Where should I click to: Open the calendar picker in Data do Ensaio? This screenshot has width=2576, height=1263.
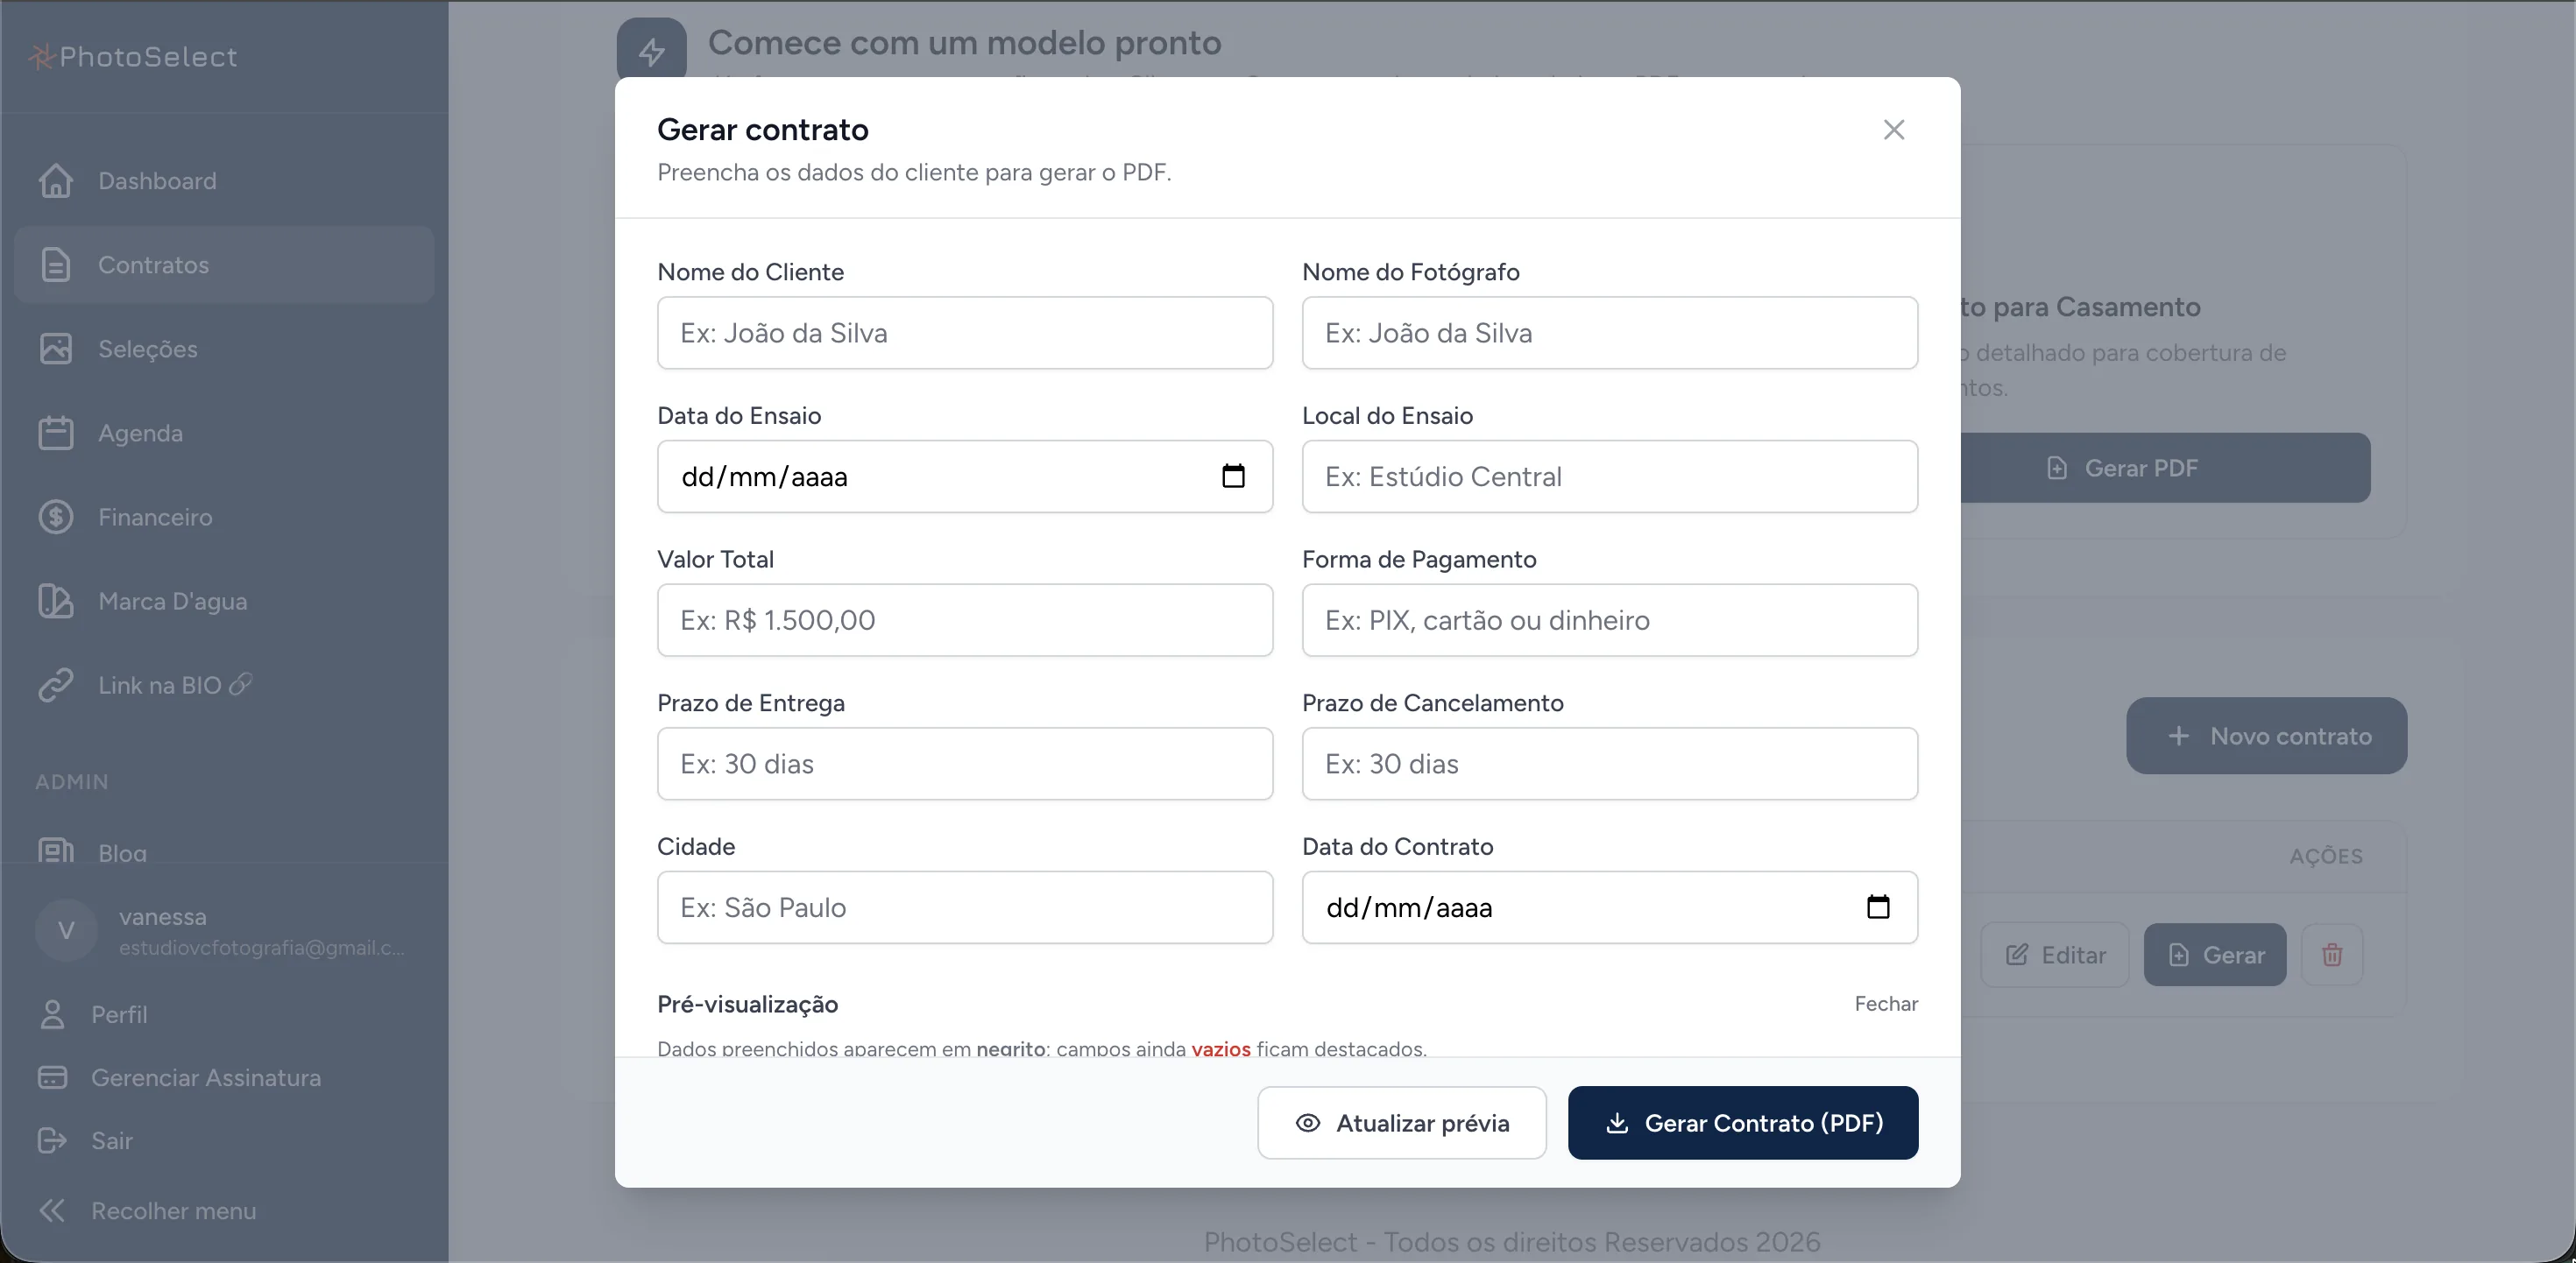click(1233, 476)
